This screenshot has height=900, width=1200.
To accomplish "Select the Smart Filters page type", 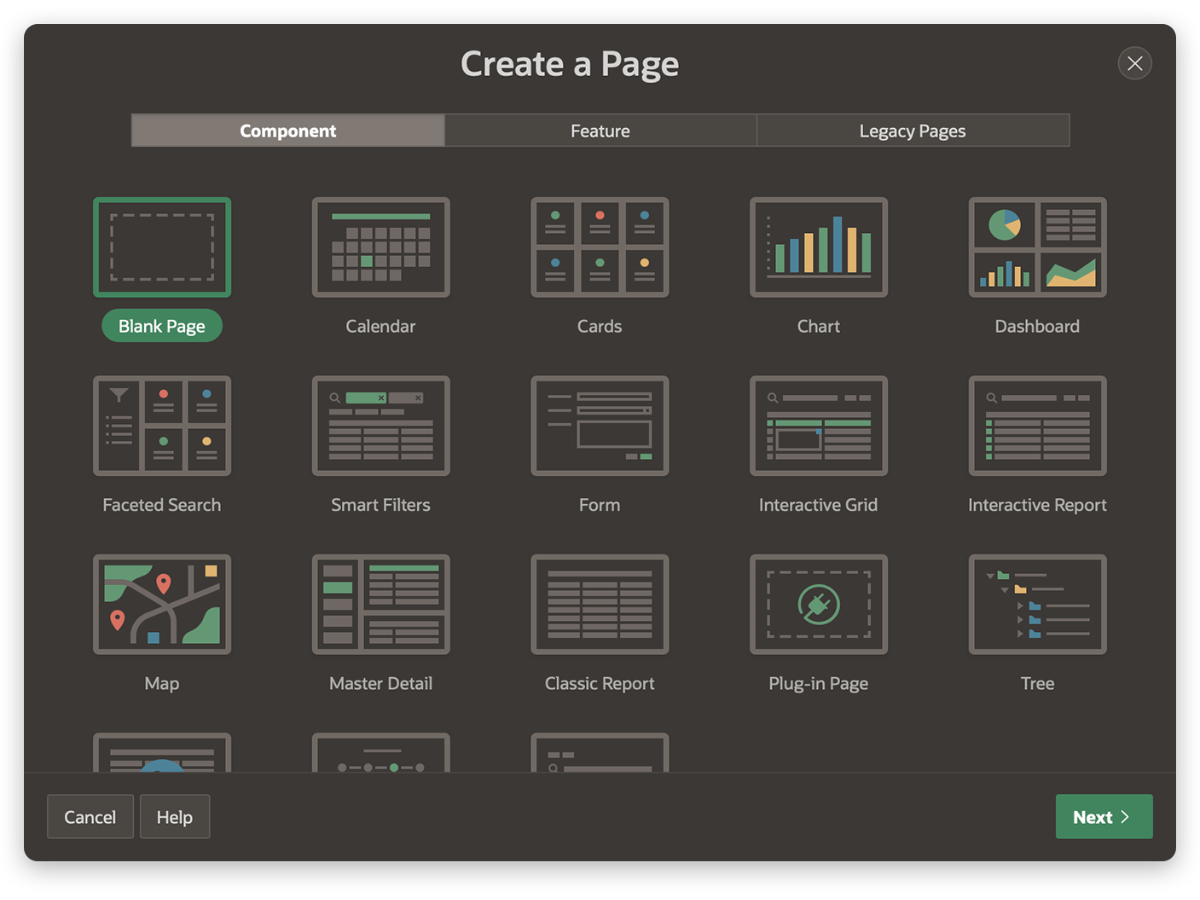I will 381,425.
